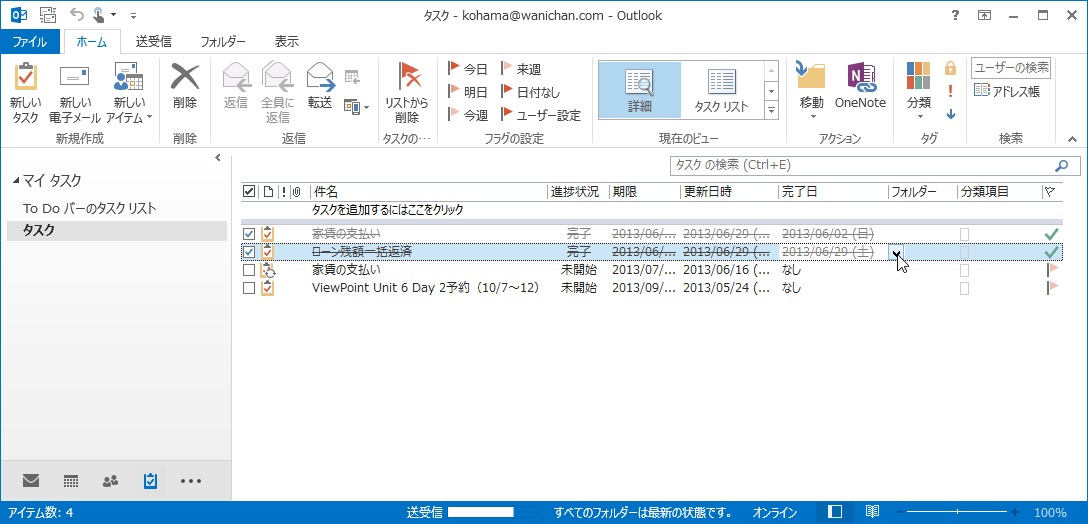Set low importance with blue arrow
The width and height of the screenshot is (1088, 524).
pyautogui.click(x=951, y=114)
